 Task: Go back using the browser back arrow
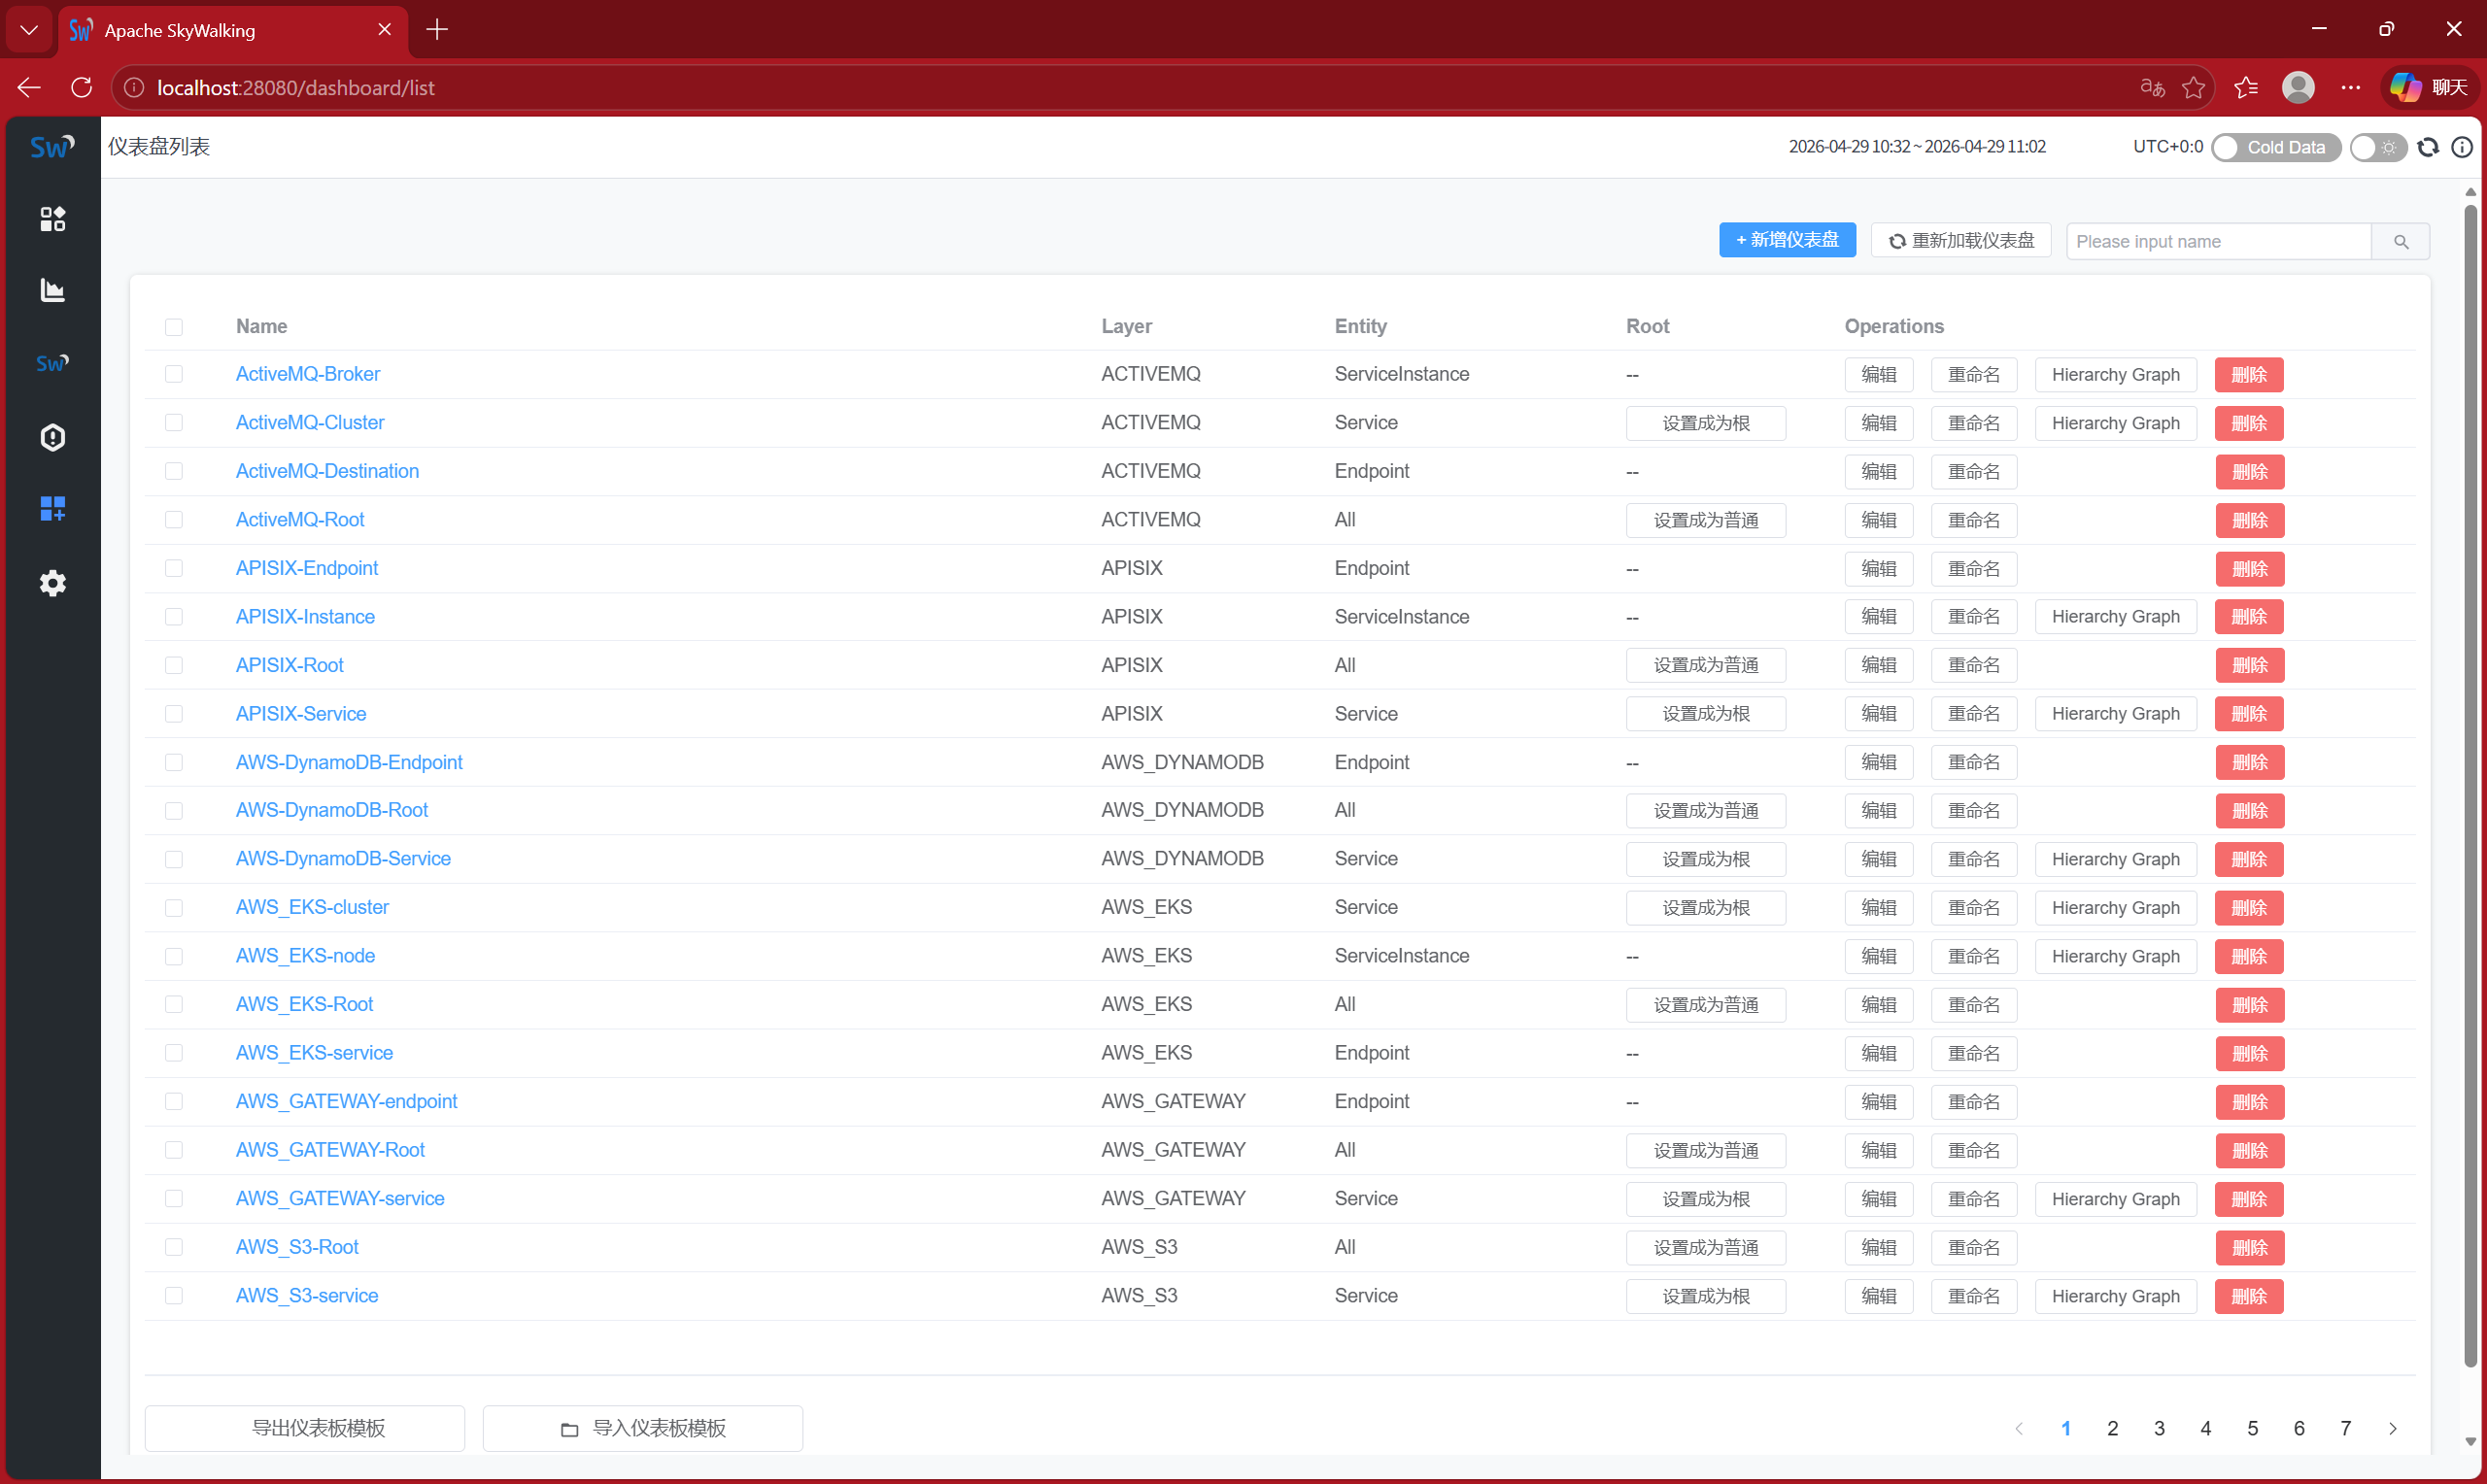tap(29, 88)
